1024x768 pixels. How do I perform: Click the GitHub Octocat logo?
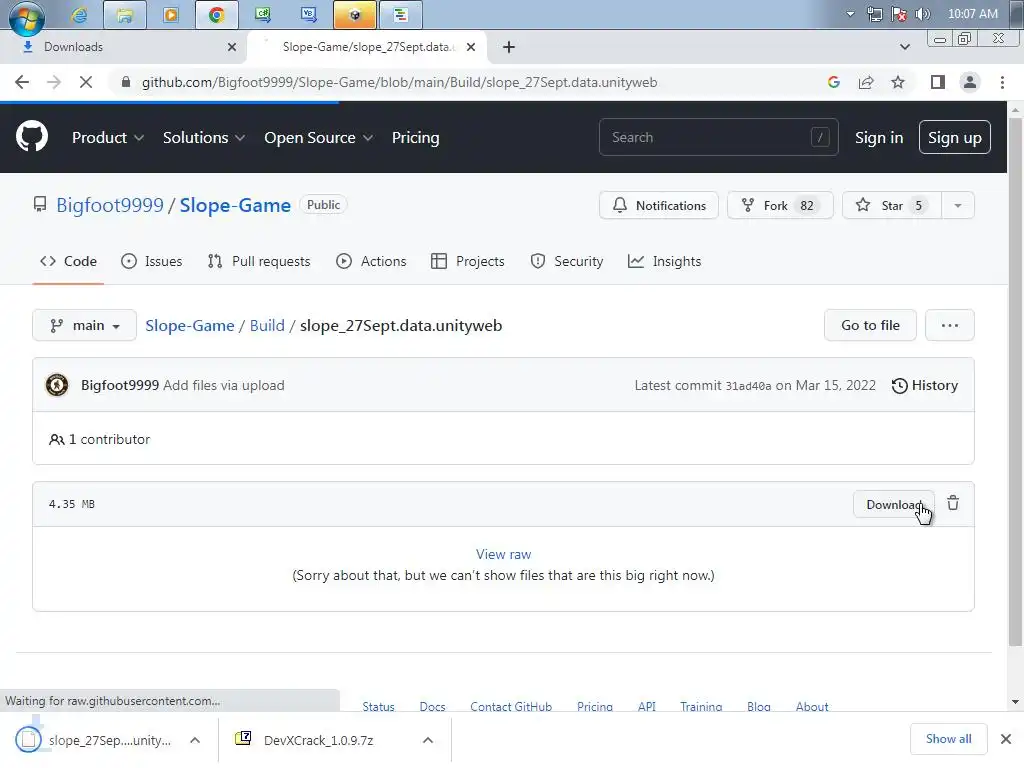[31, 137]
